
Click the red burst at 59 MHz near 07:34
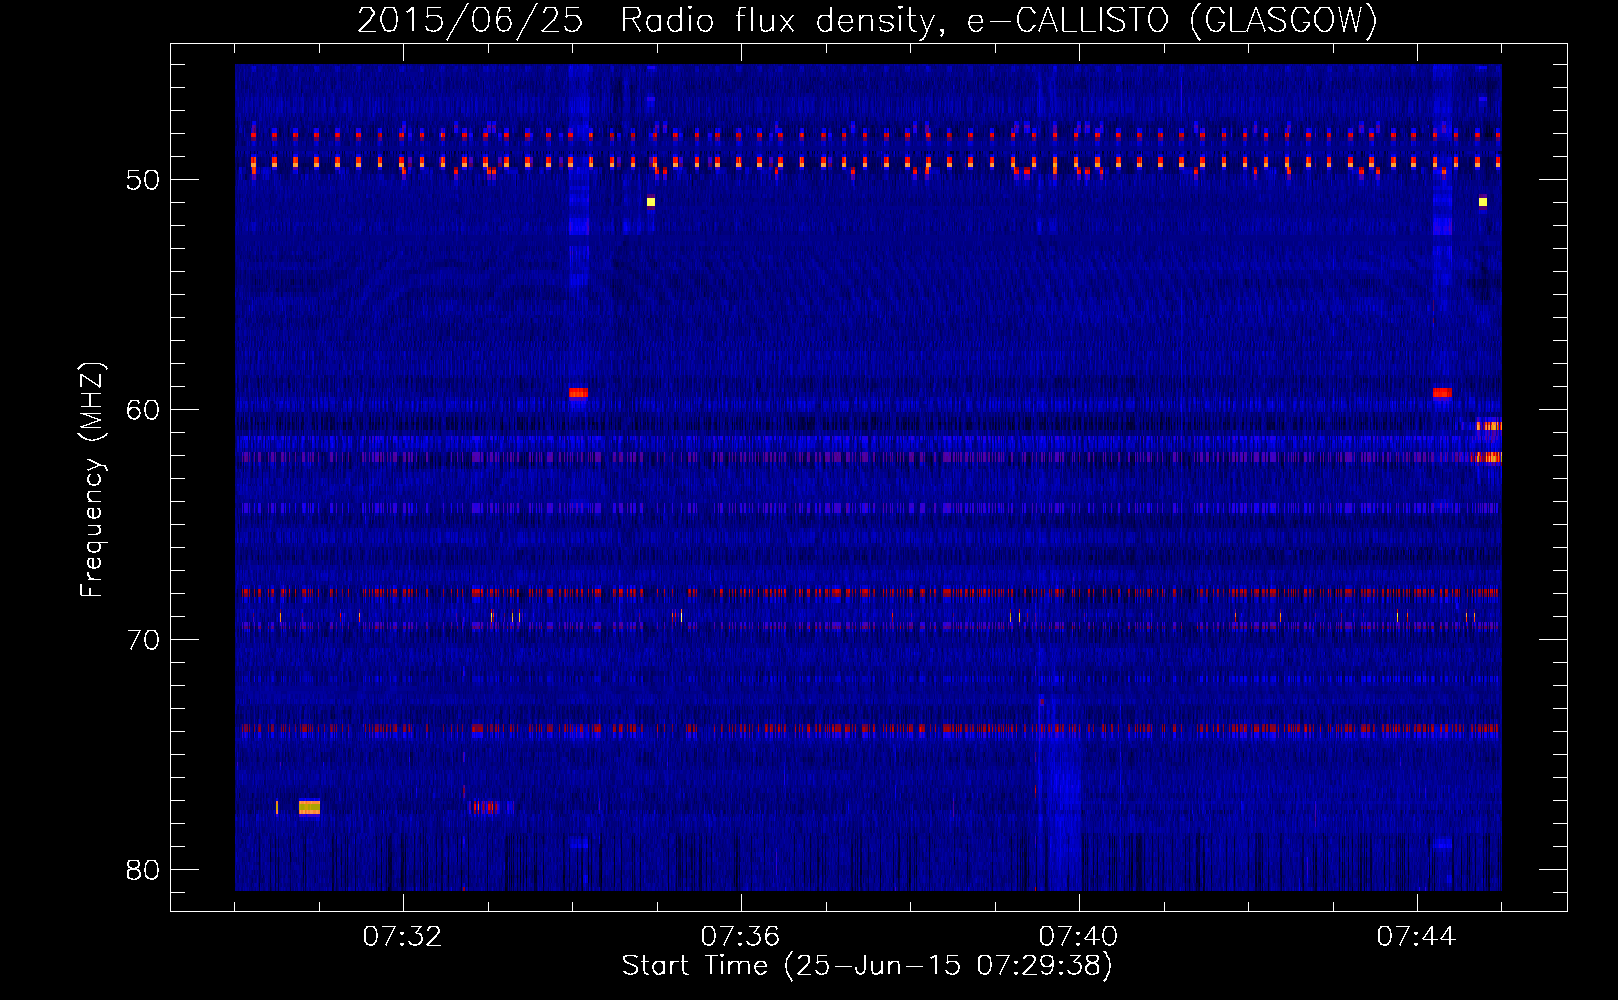pos(578,393)
